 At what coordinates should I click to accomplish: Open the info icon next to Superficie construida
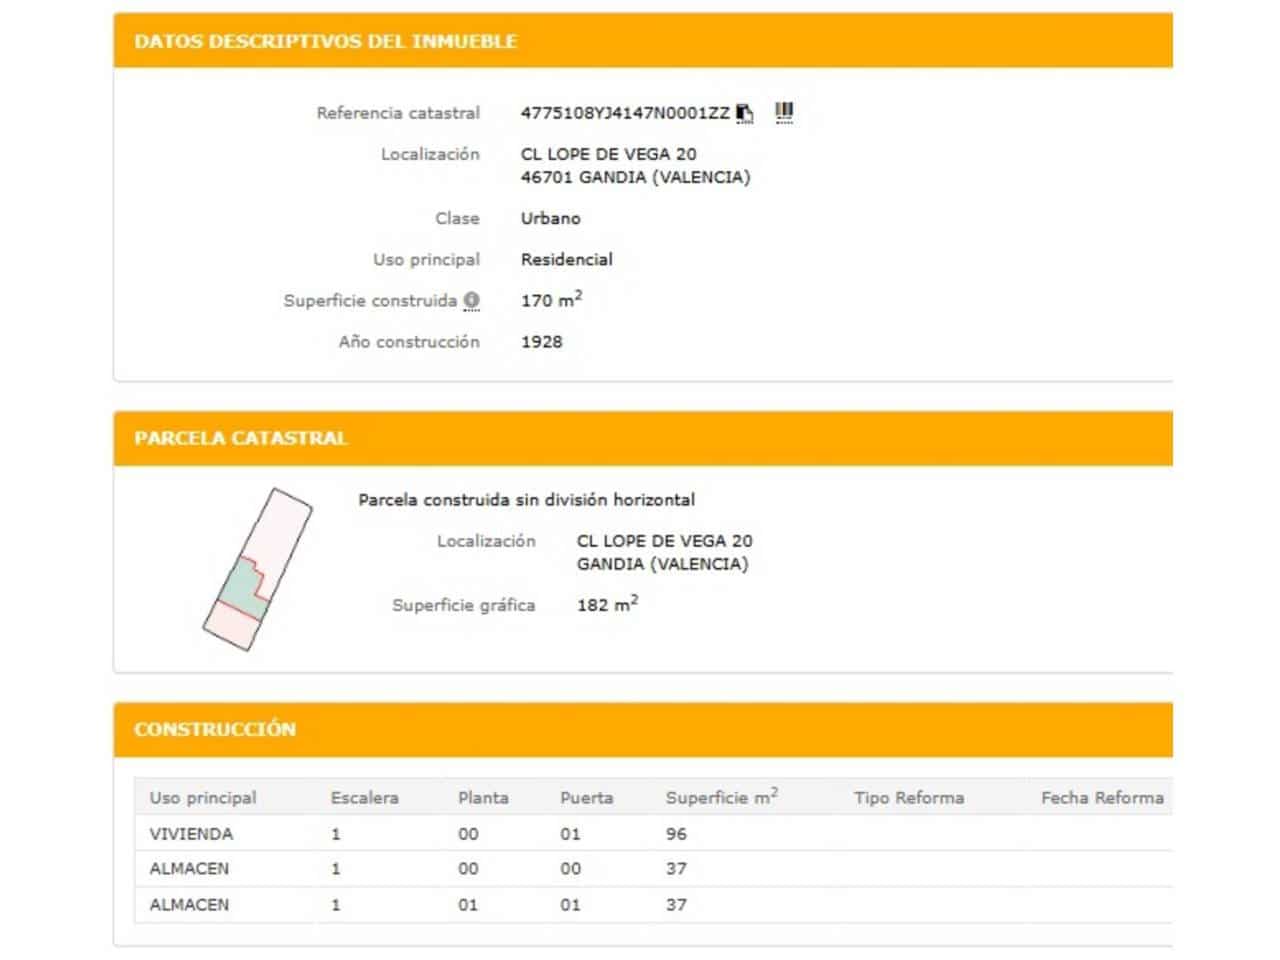[471, 300]
